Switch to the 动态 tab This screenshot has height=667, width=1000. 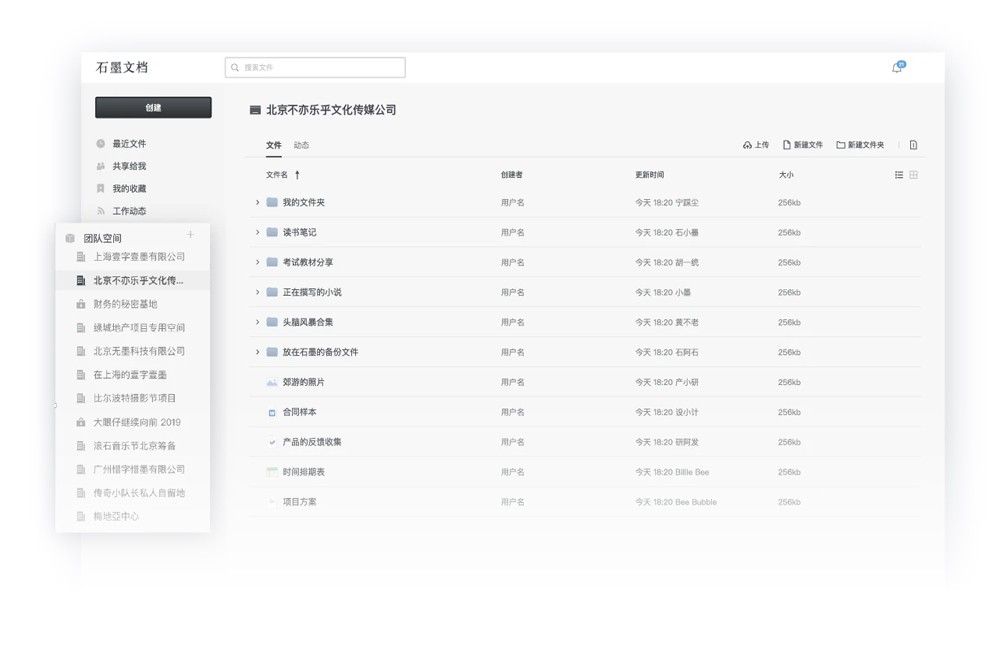(301, 146)
